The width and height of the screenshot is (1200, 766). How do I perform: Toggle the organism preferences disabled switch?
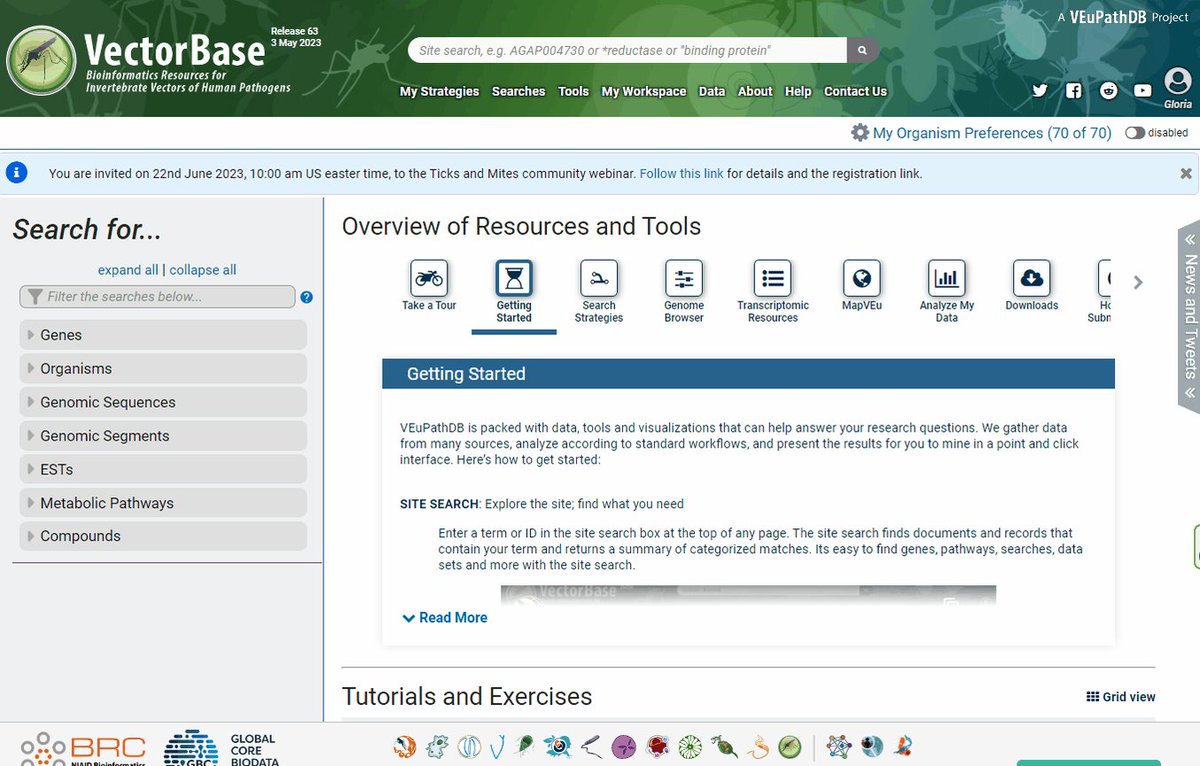click(x=1134, y=133)
